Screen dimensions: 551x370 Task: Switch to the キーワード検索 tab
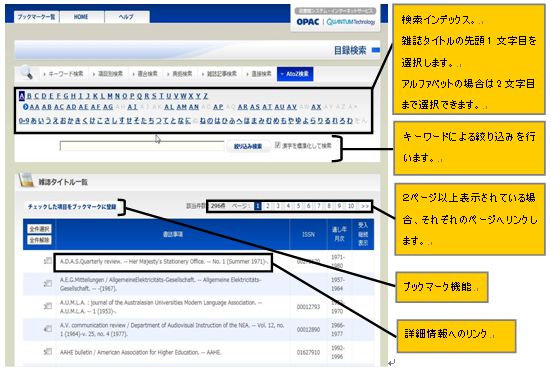64,74
